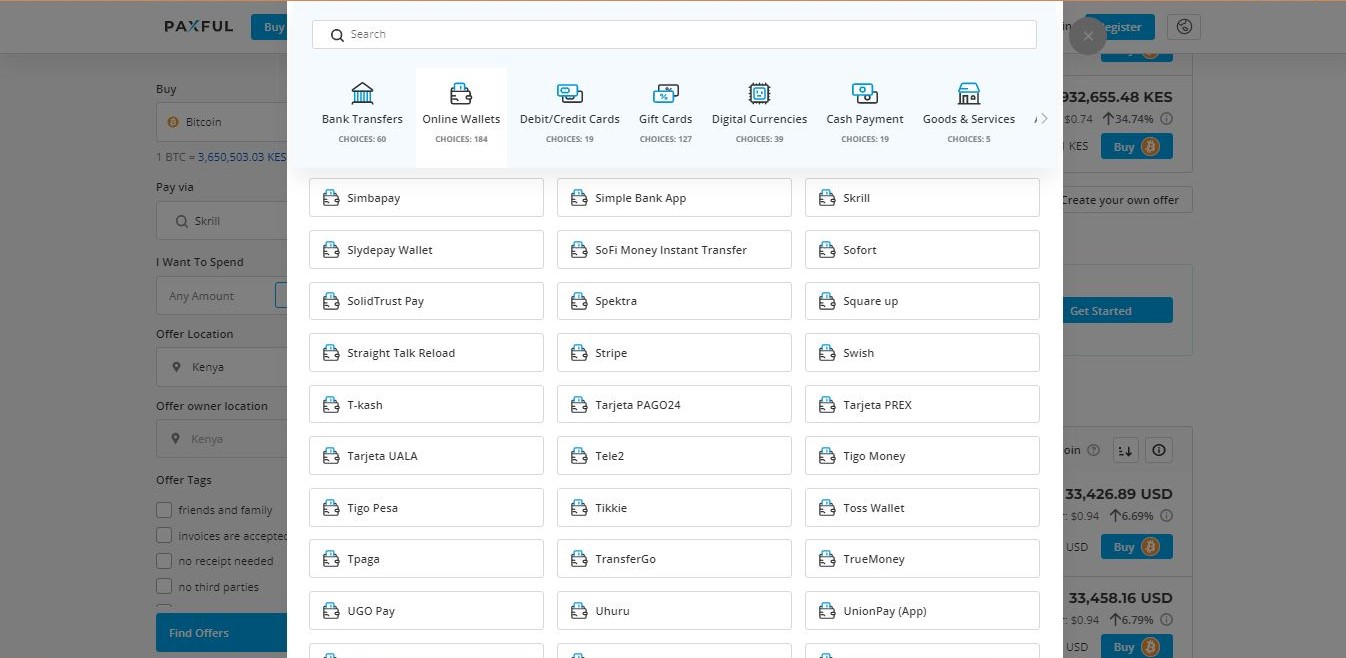
Task: Select Tarjeta PAGO24
Action: (x=674, y=405)
